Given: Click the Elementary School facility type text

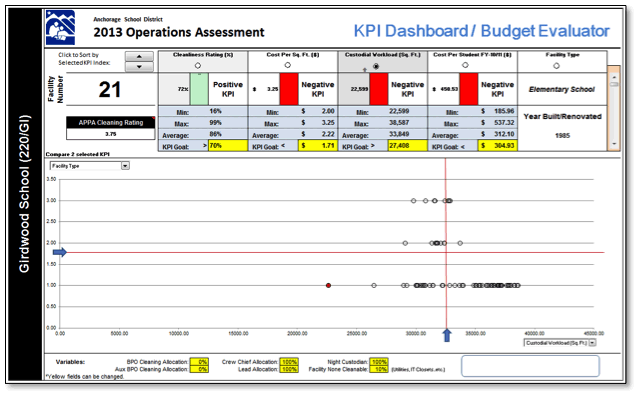Looking at the screenshot, I should tap(562, 89).
